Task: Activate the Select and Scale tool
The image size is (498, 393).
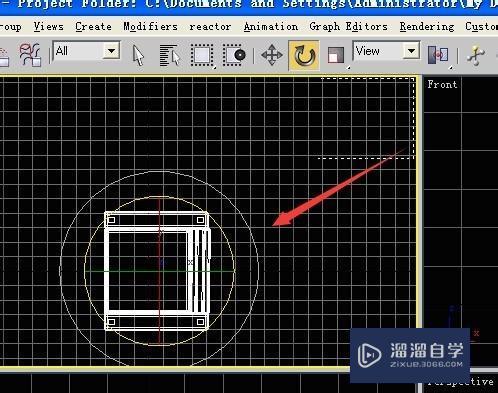Action: click(336, 55)
